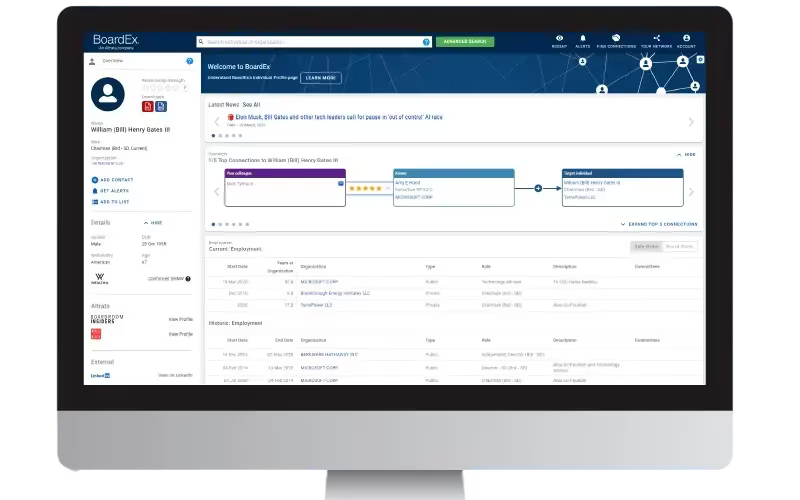Open the Find Connections icon
This screenshot has width=800, height=500.
(x=616, y=38)
